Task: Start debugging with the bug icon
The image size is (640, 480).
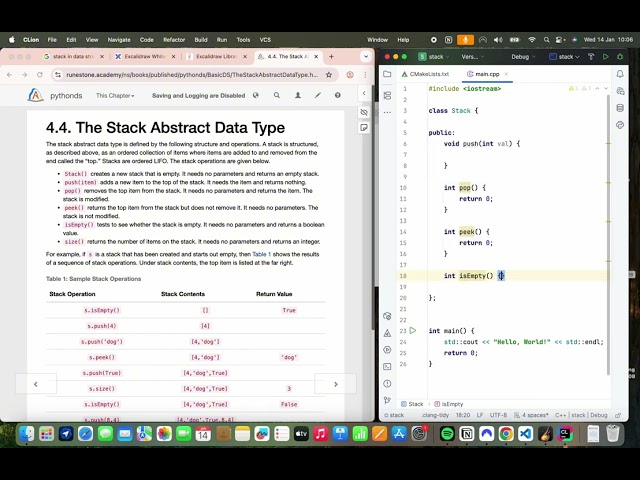Action: tap(620, 57)
